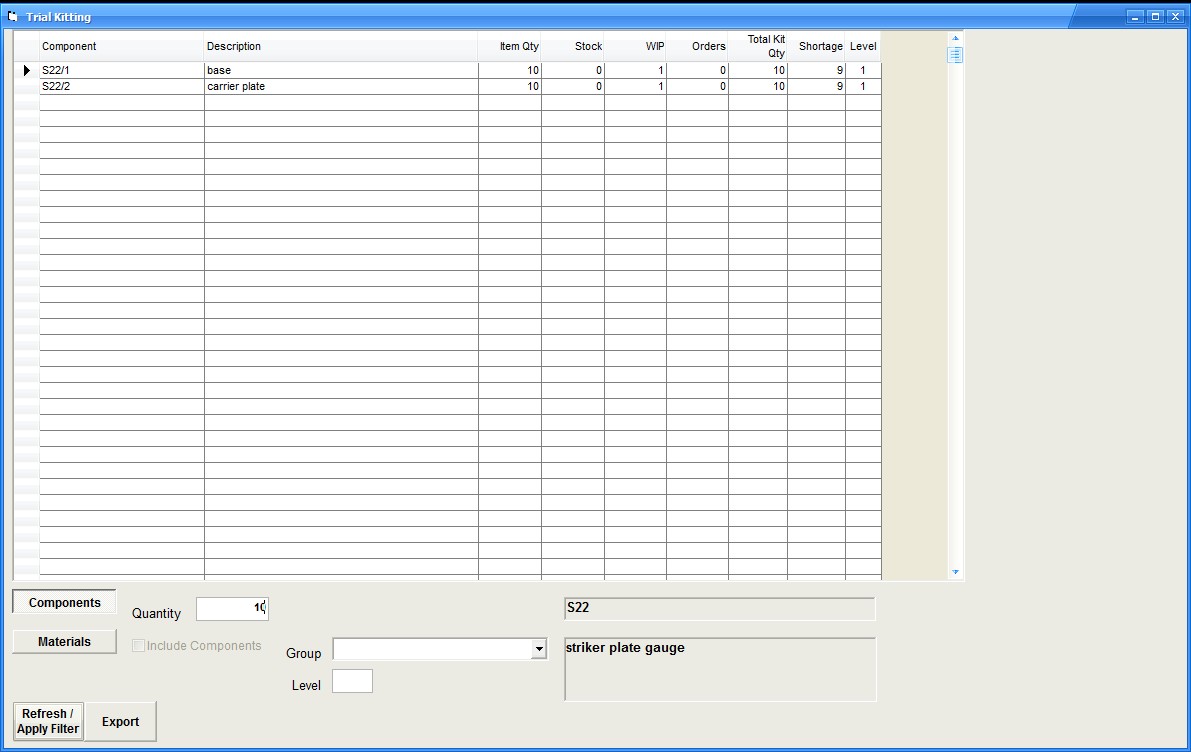
Task: Minimize the Trial Kitting window
Action: [1135, 16]
